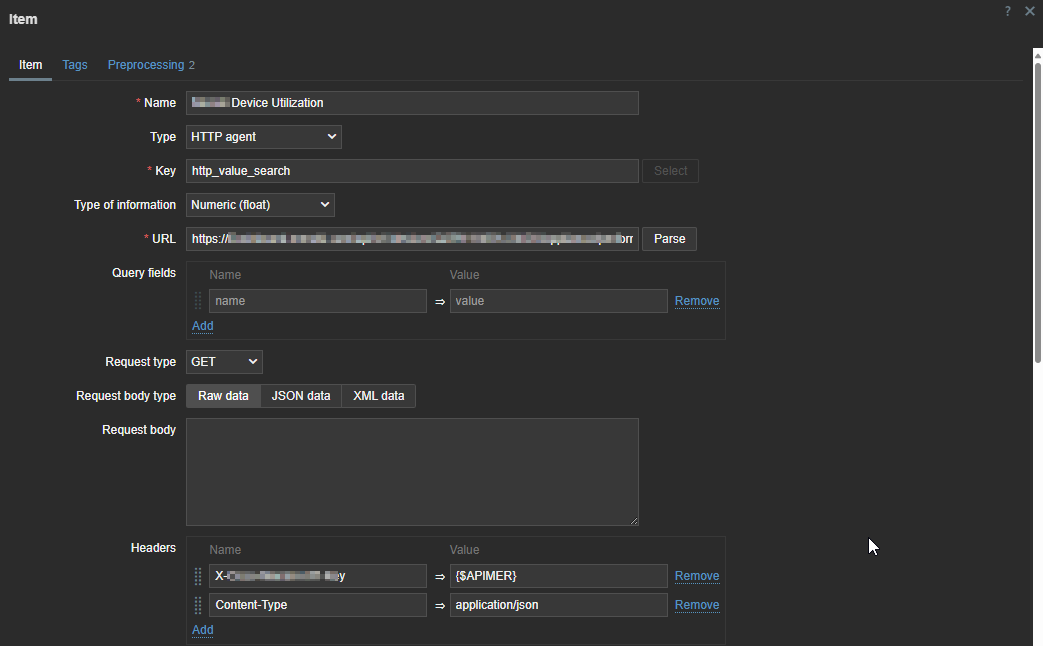
Task: Open the Type dropdown showing HTTP agent
Action: coord(264,137)
